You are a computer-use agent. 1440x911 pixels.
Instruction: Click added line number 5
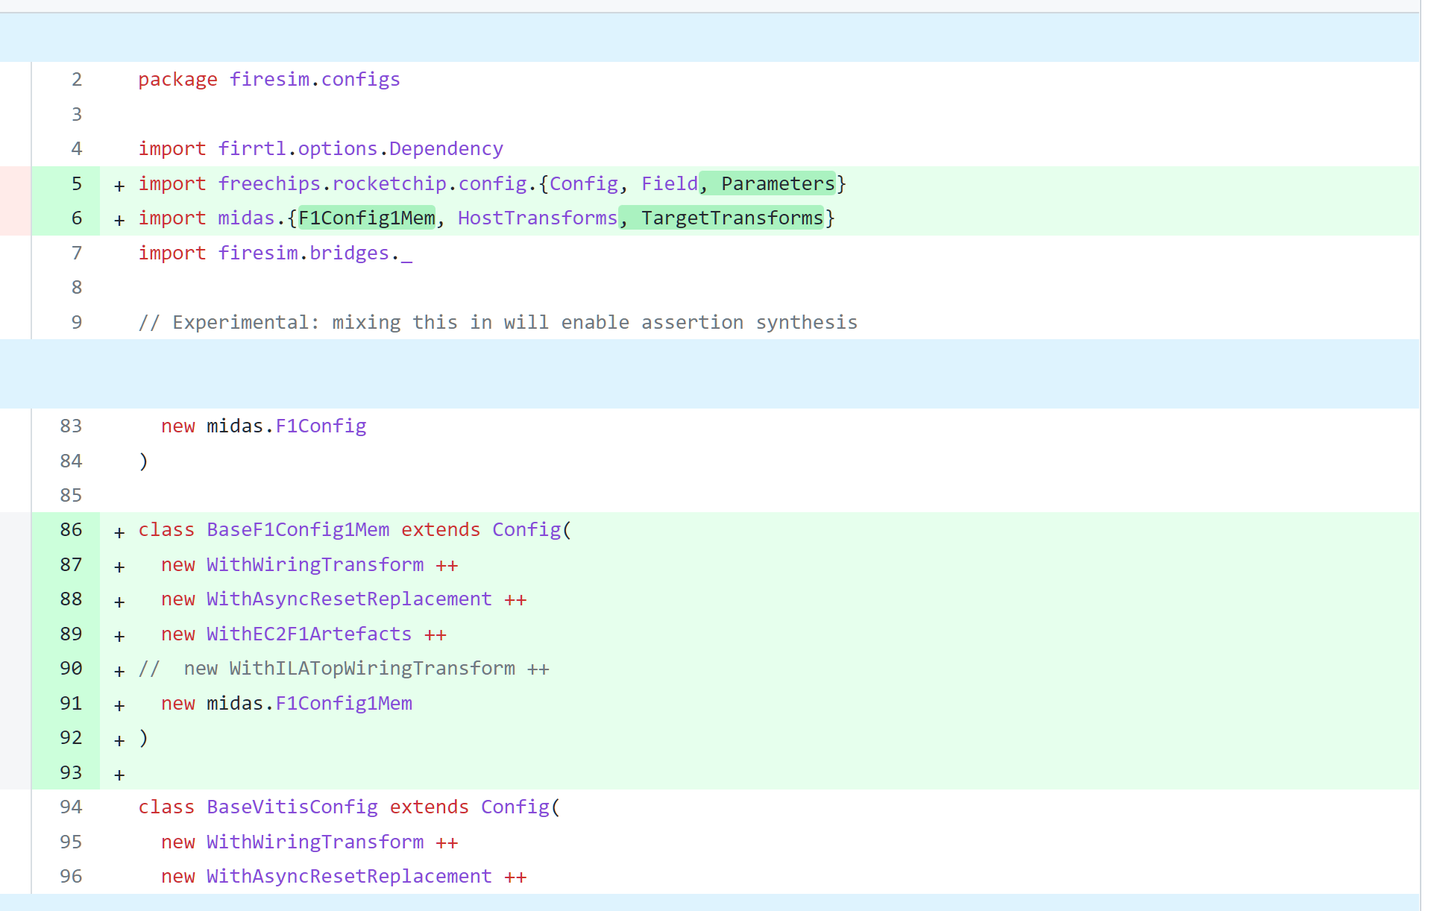[76, 184]
